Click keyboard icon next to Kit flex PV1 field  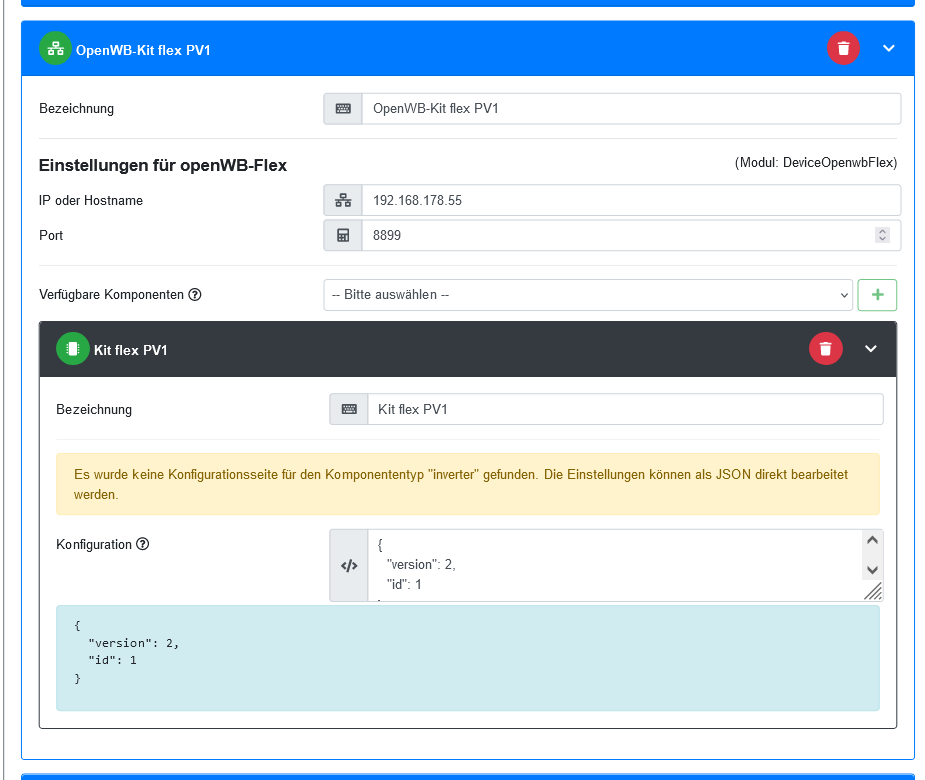click(x=349, y=409)
